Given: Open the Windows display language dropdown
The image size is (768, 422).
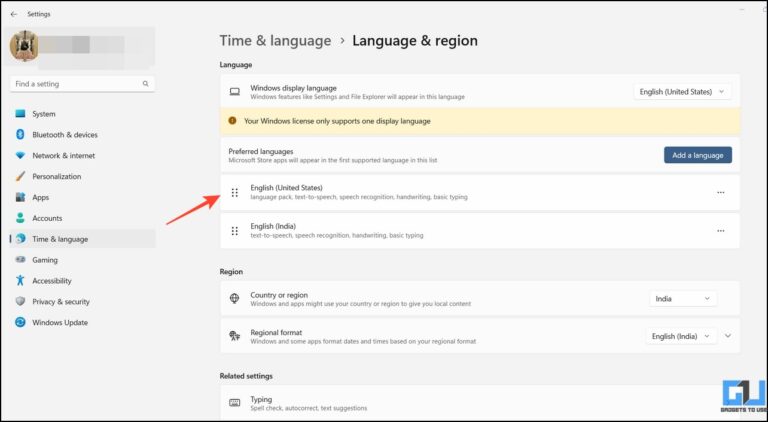Looking at the screenshot, I should tap(683, 92).
